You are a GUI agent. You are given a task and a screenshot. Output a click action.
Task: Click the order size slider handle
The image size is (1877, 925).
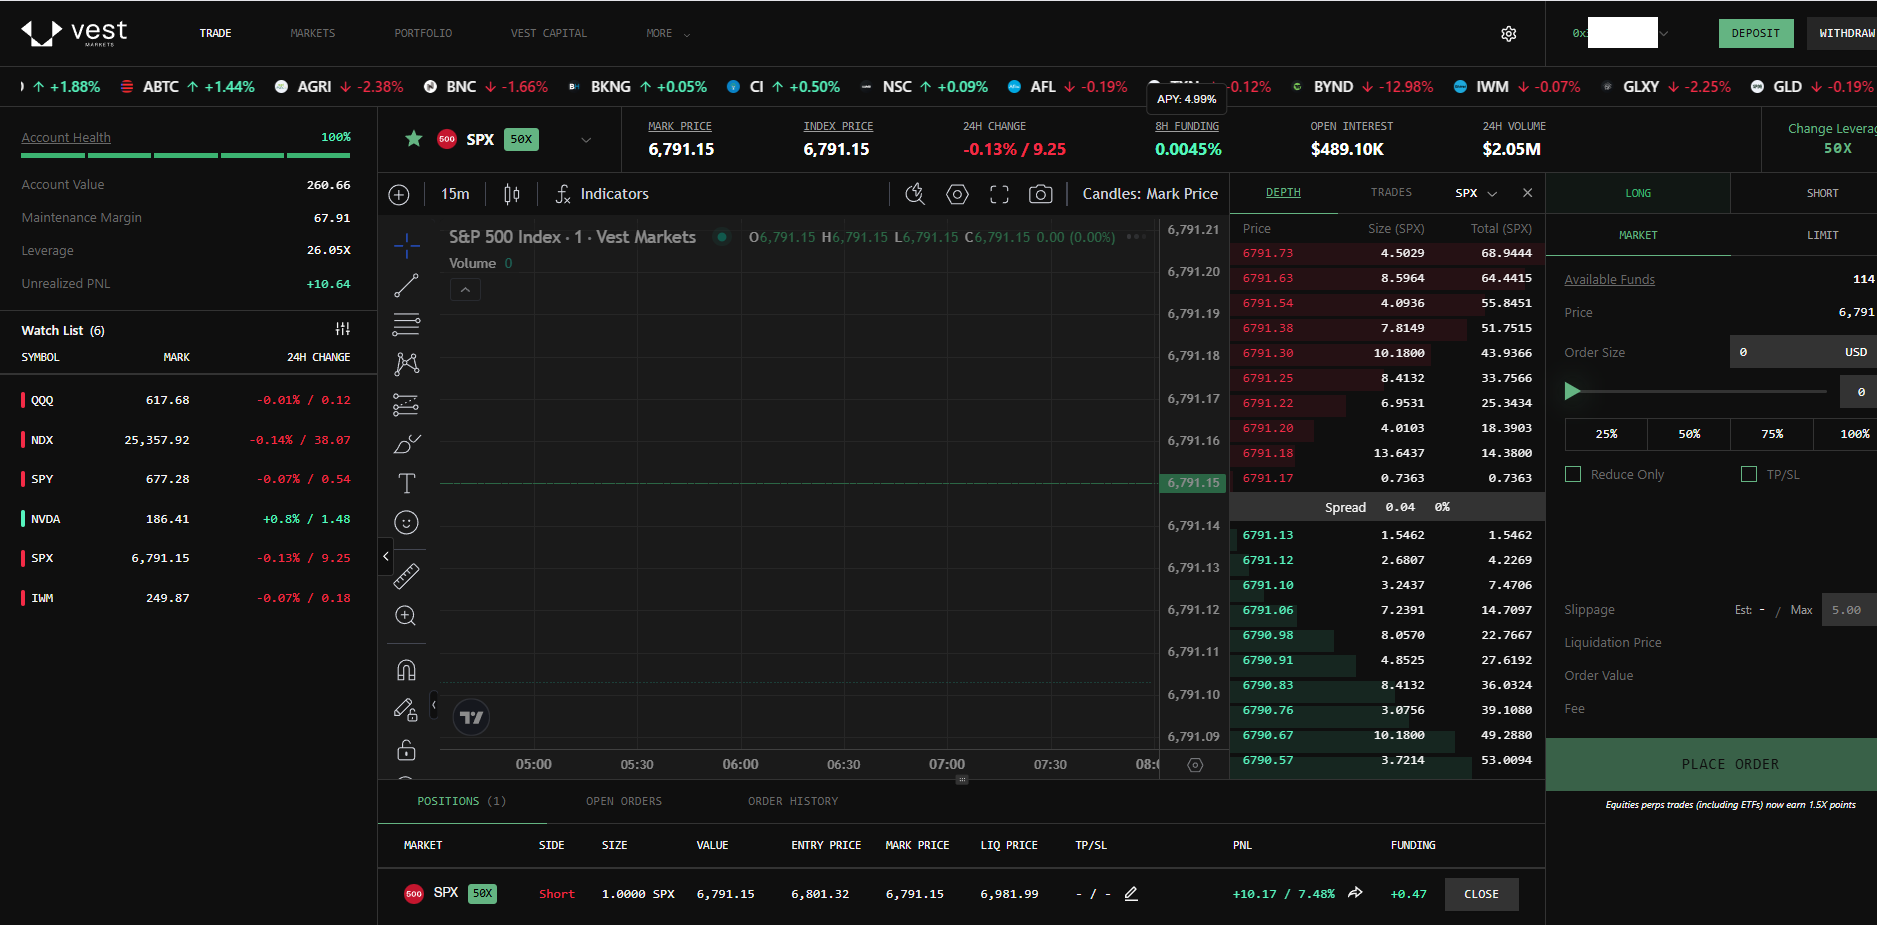(1573, 391)
